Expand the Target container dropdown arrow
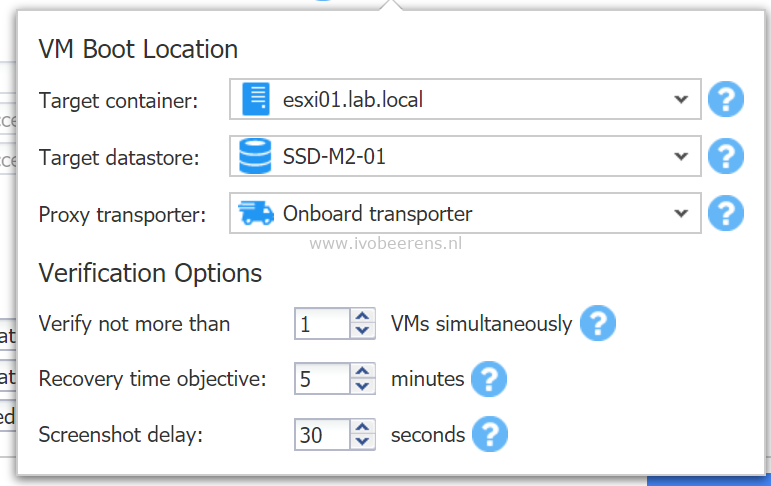Screen dimensions: 771x486 (x=681, y=99)
